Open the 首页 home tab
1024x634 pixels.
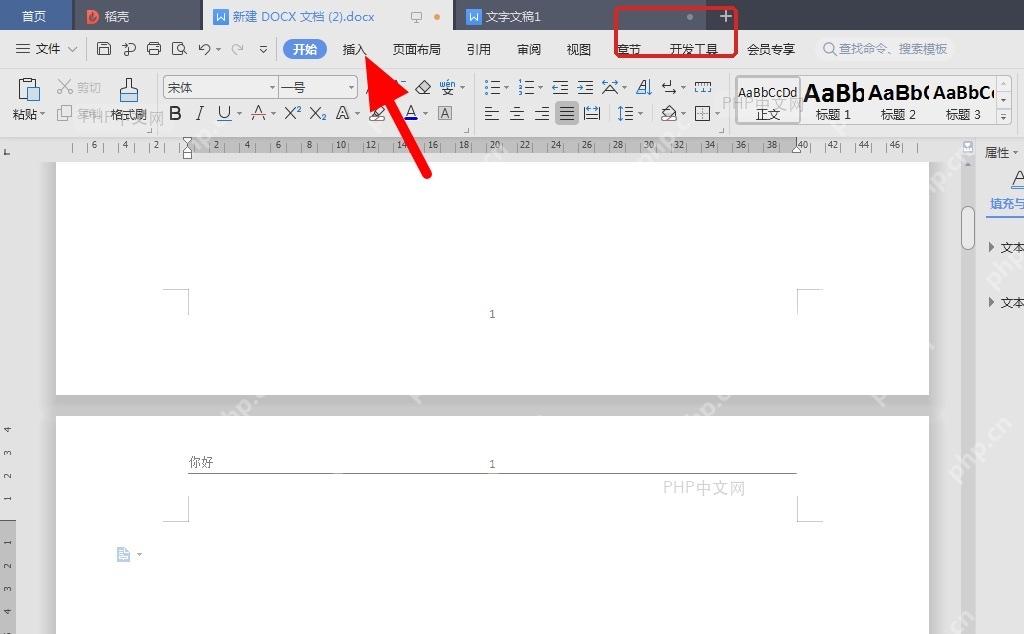34,16
